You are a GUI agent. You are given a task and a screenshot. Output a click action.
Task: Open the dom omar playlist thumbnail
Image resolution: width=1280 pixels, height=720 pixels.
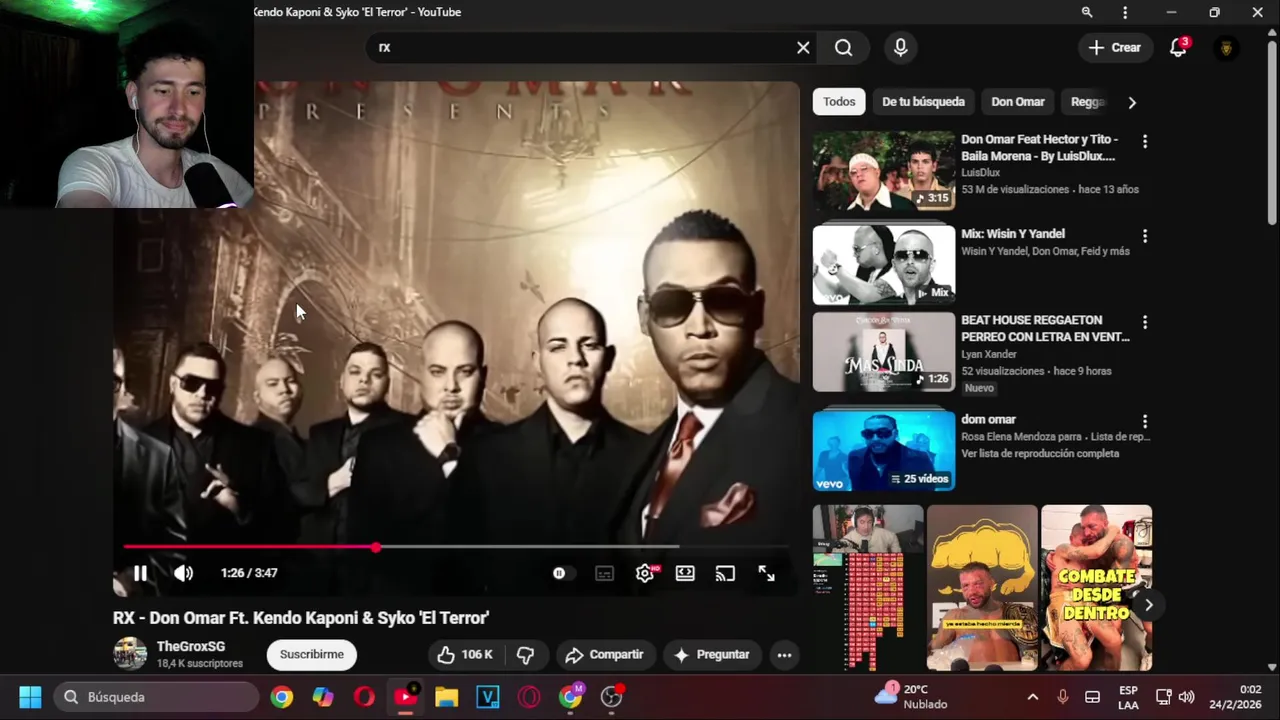(x=884, y=451)
